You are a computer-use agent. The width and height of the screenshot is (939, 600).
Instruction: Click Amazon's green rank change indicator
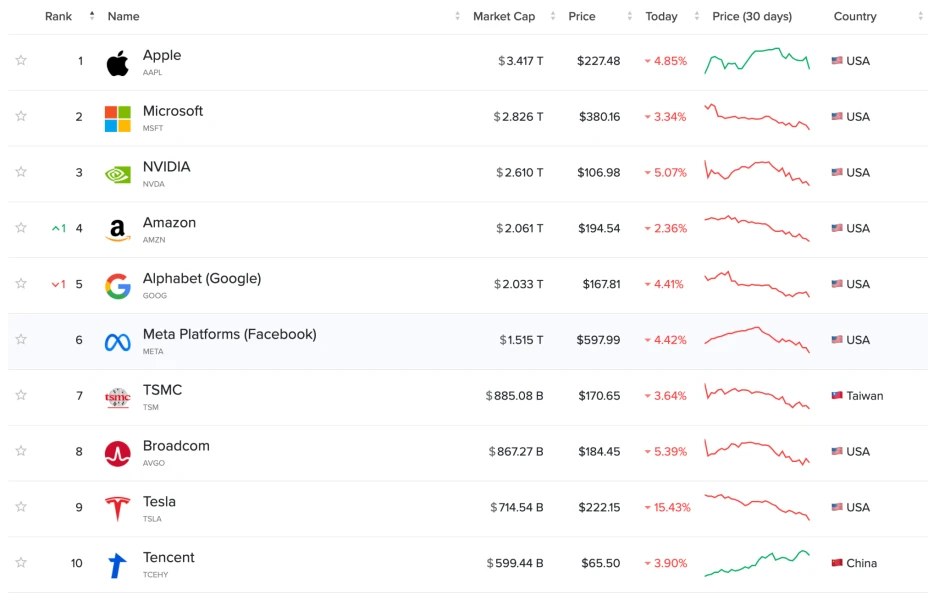59,228
